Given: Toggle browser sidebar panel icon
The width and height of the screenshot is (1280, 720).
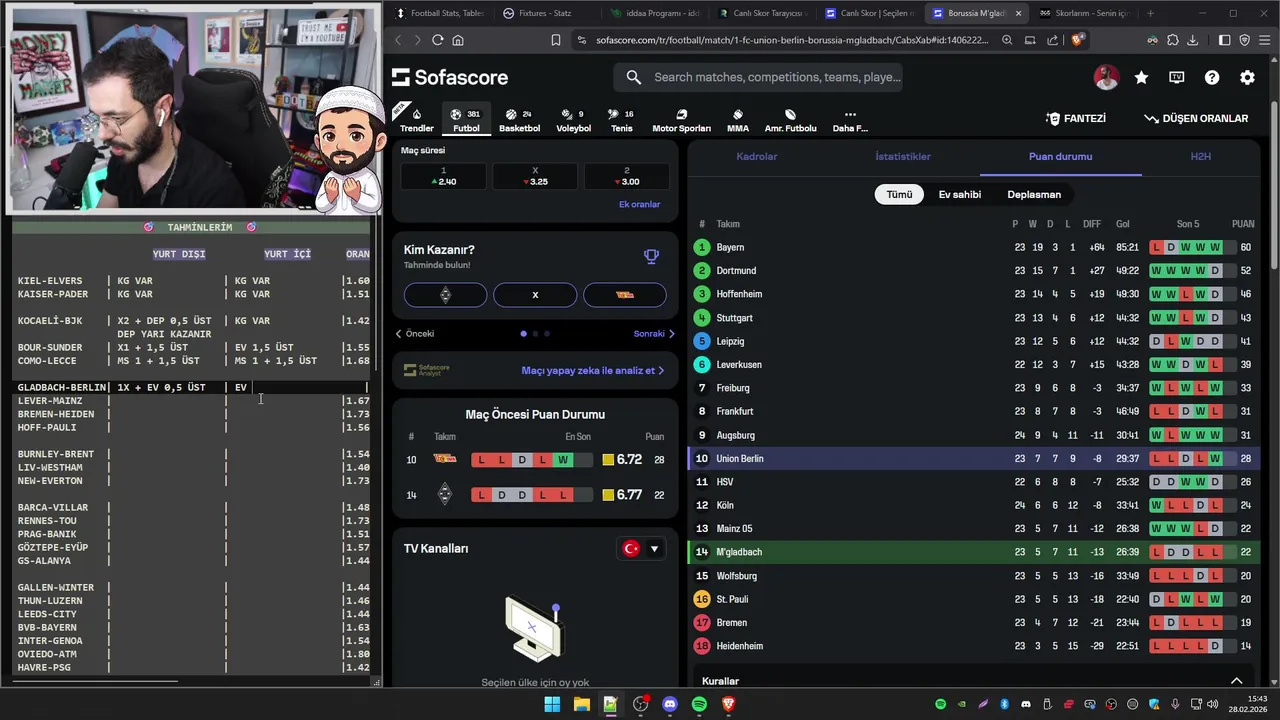Looking at the screenshot, I should point(1224,40).
